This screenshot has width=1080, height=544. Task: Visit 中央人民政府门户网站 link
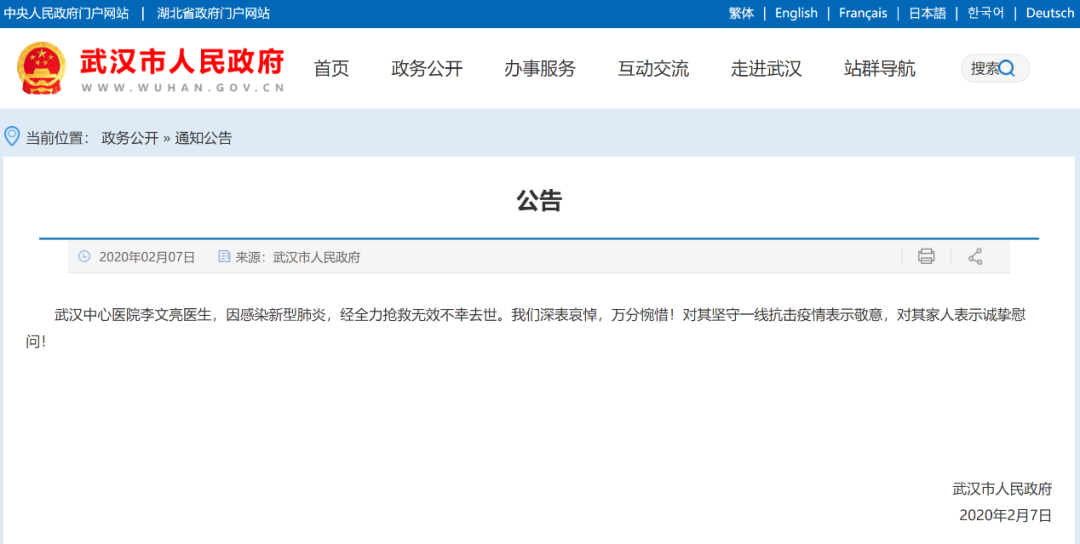tap(66, 13)
